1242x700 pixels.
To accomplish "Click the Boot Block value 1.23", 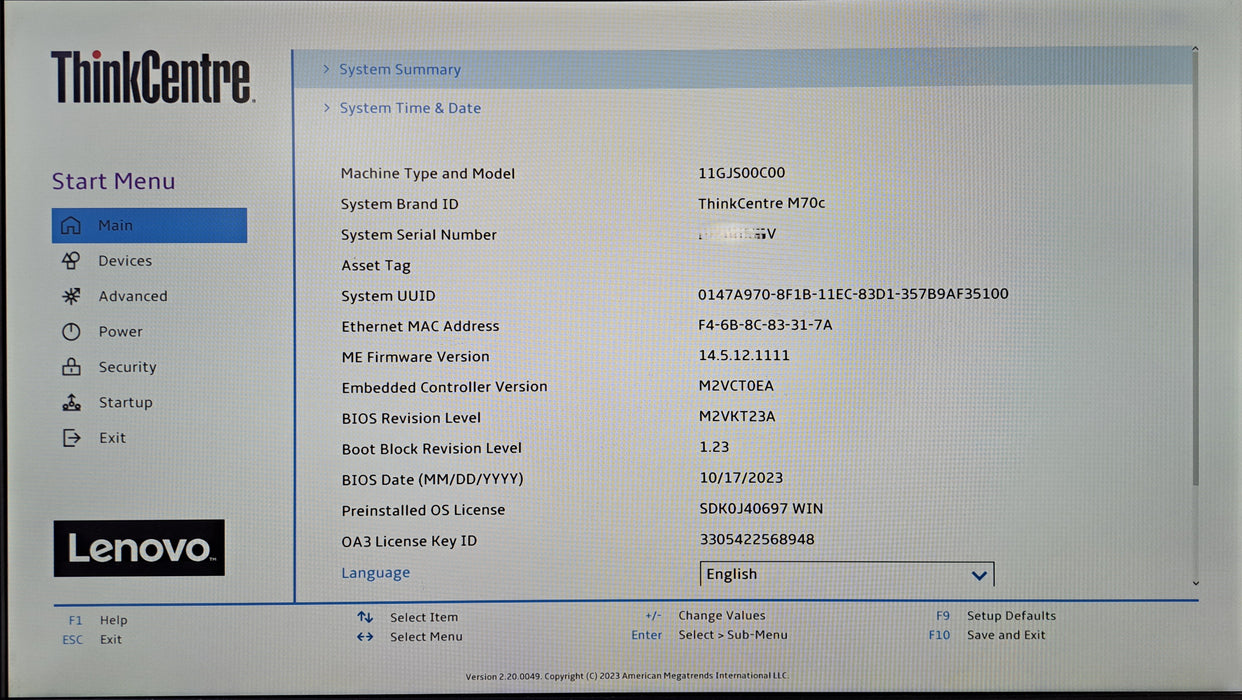I will point(714,447).
